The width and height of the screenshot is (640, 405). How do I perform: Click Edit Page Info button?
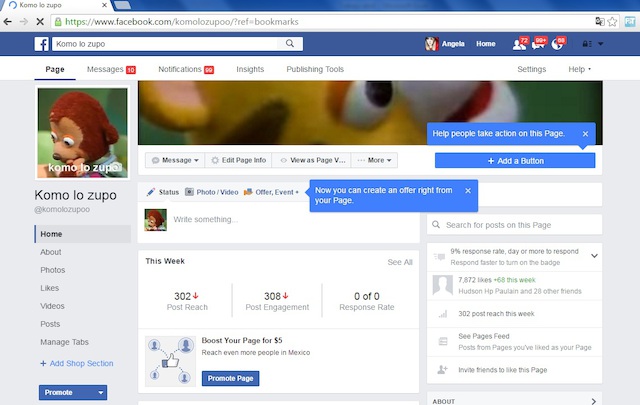click(x=238, y=160)
